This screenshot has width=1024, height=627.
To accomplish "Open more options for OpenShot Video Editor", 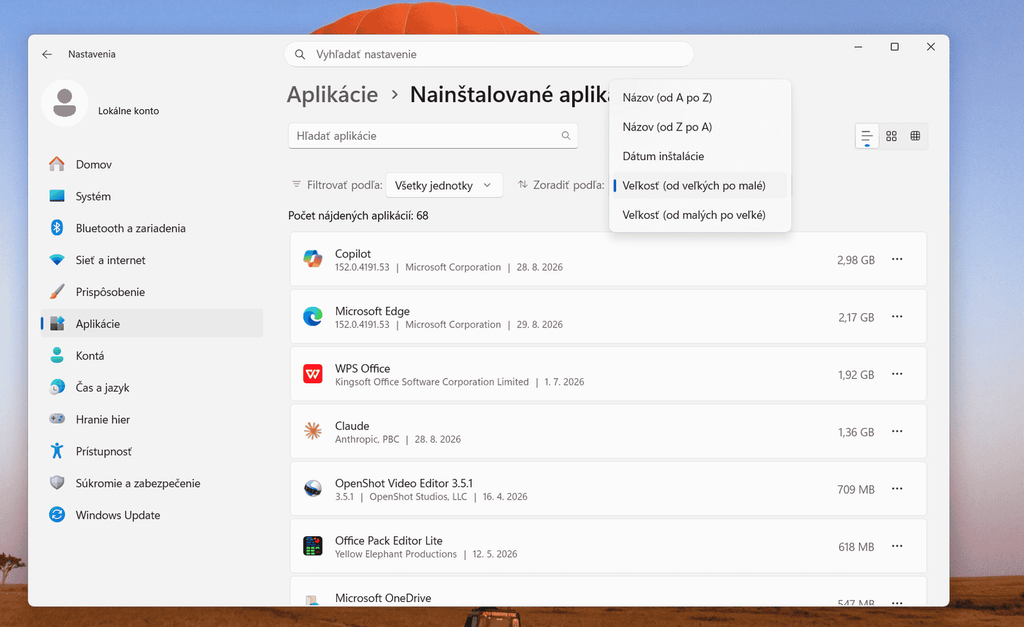I will 897,489.
